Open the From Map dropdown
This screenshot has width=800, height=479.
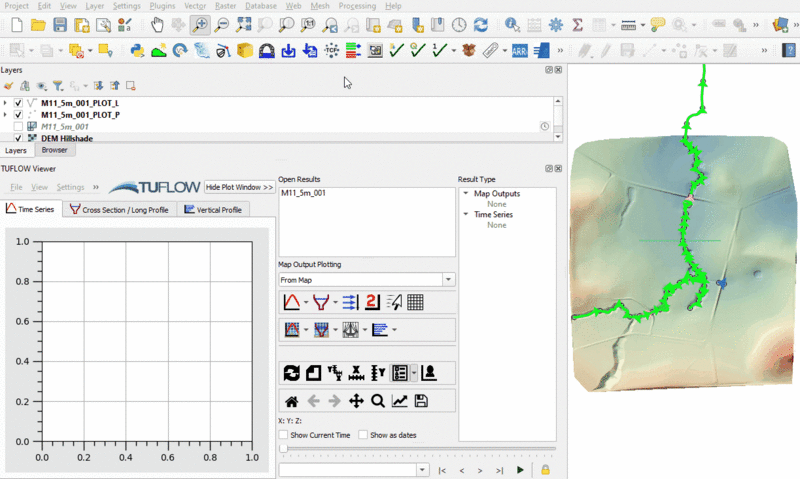tap(448, 280)
